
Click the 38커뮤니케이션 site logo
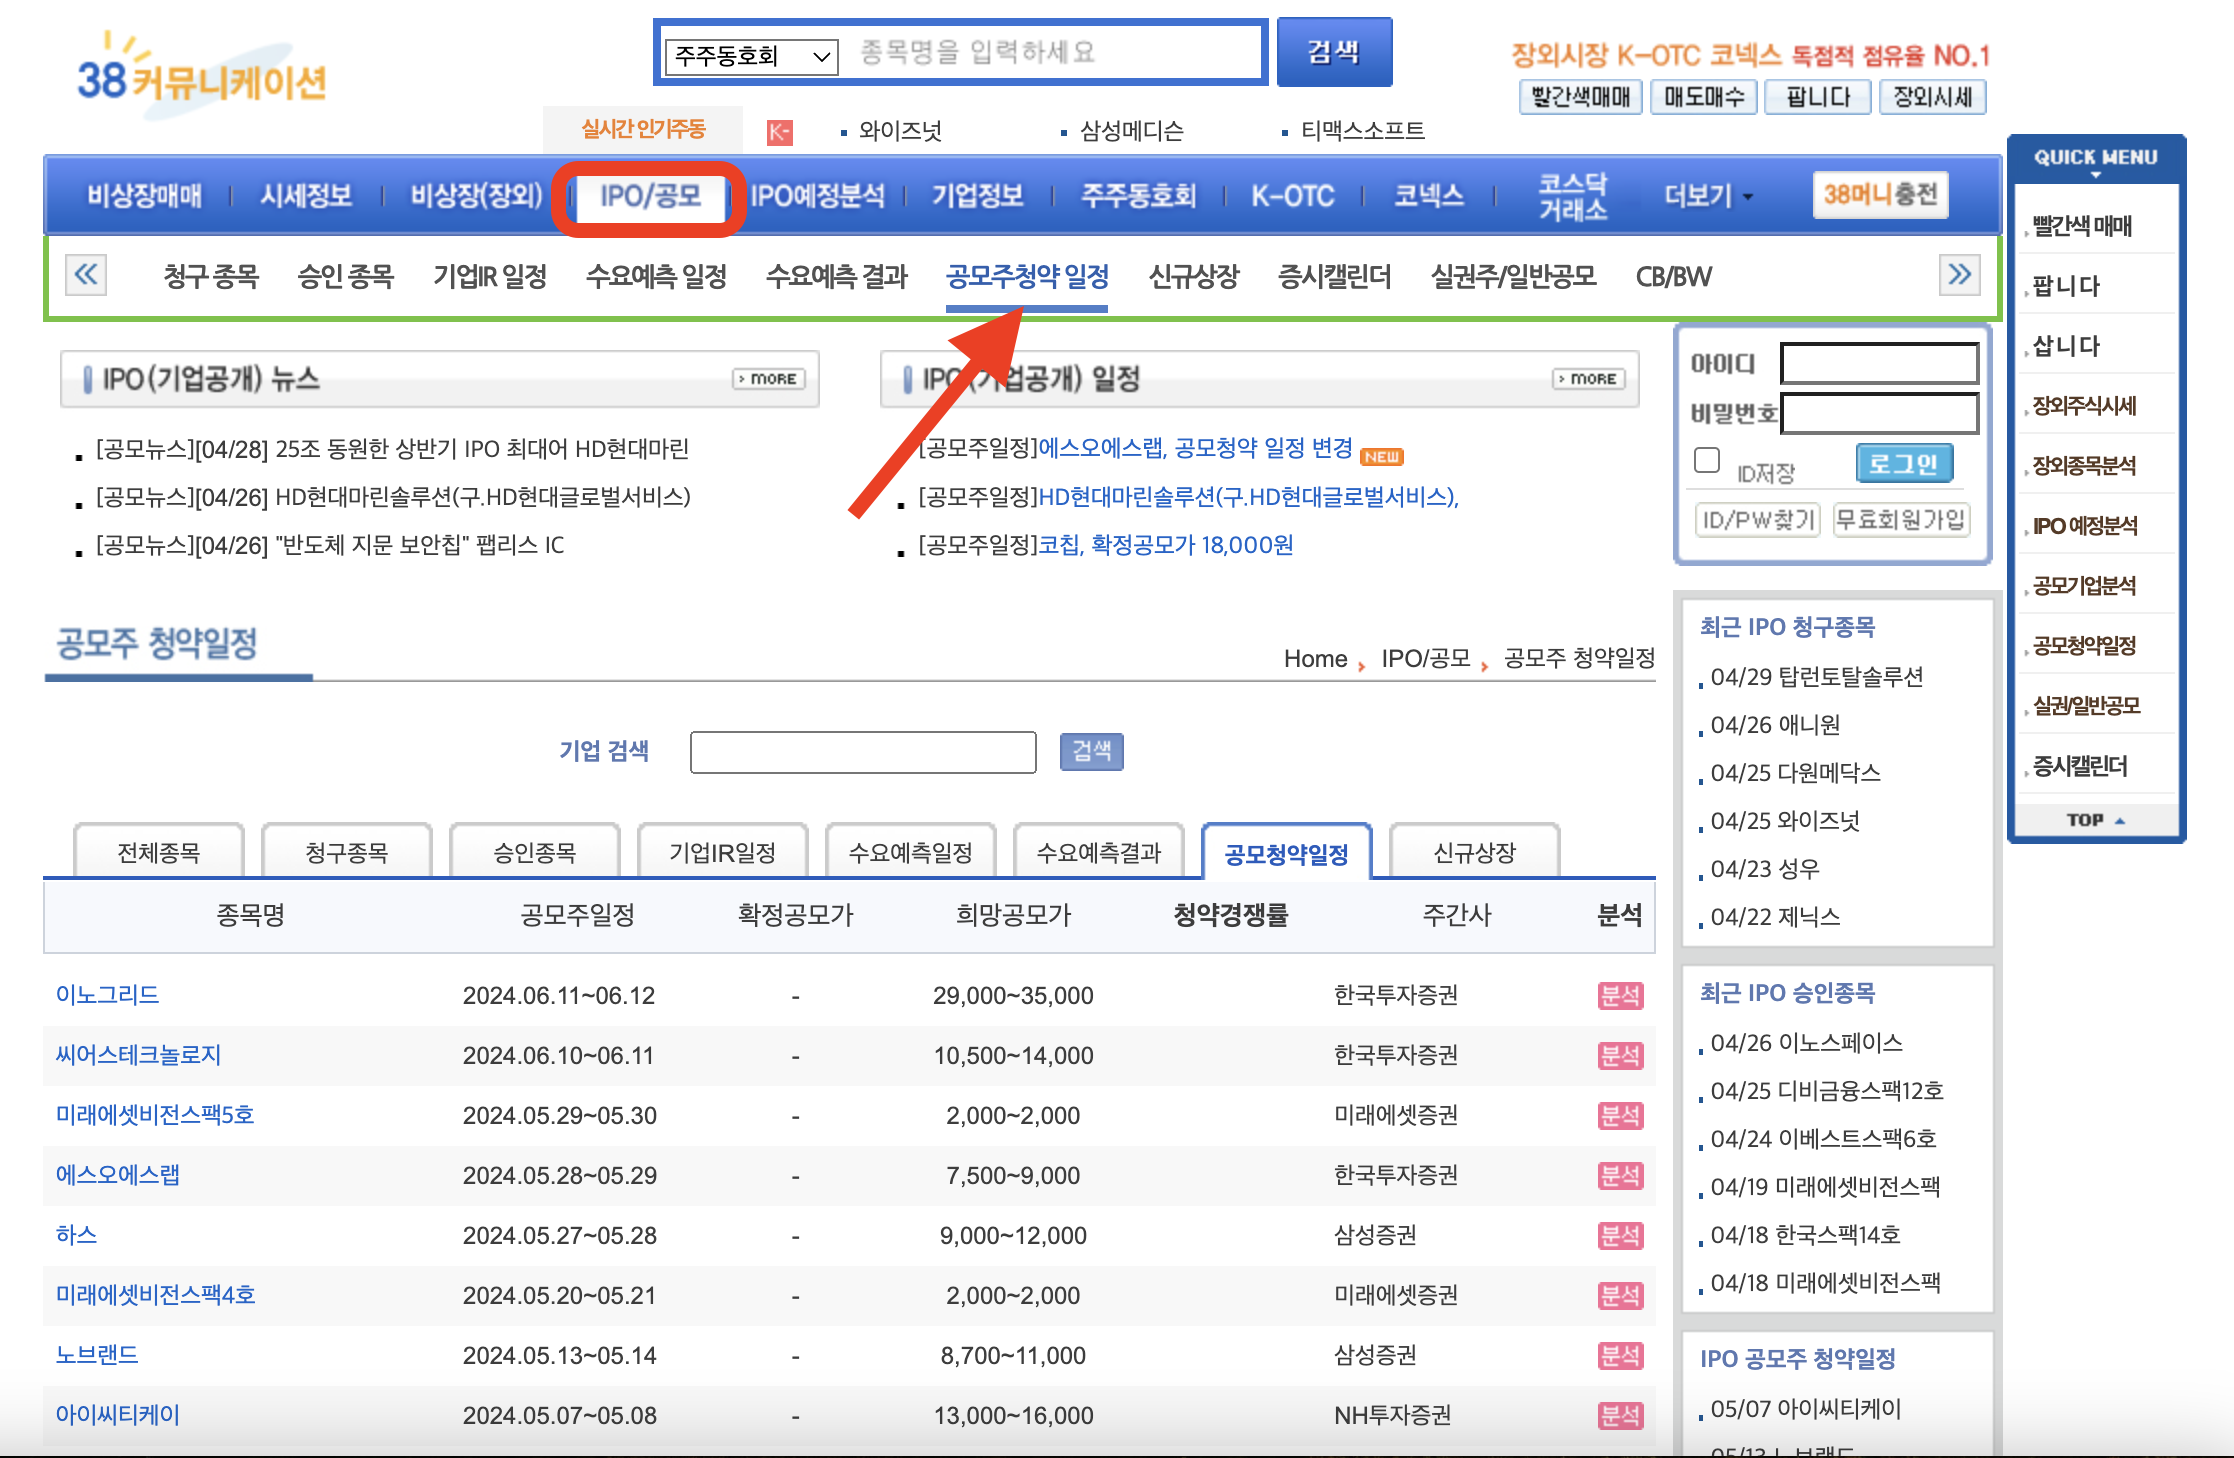202,76
